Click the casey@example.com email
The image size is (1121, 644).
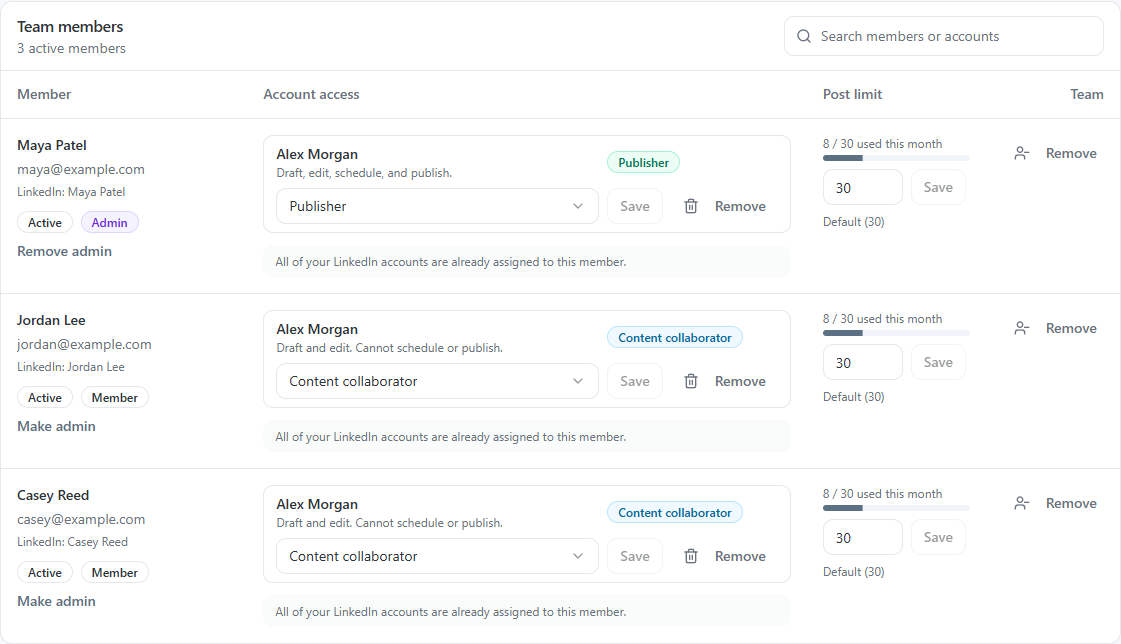click(x=81, y=520)
